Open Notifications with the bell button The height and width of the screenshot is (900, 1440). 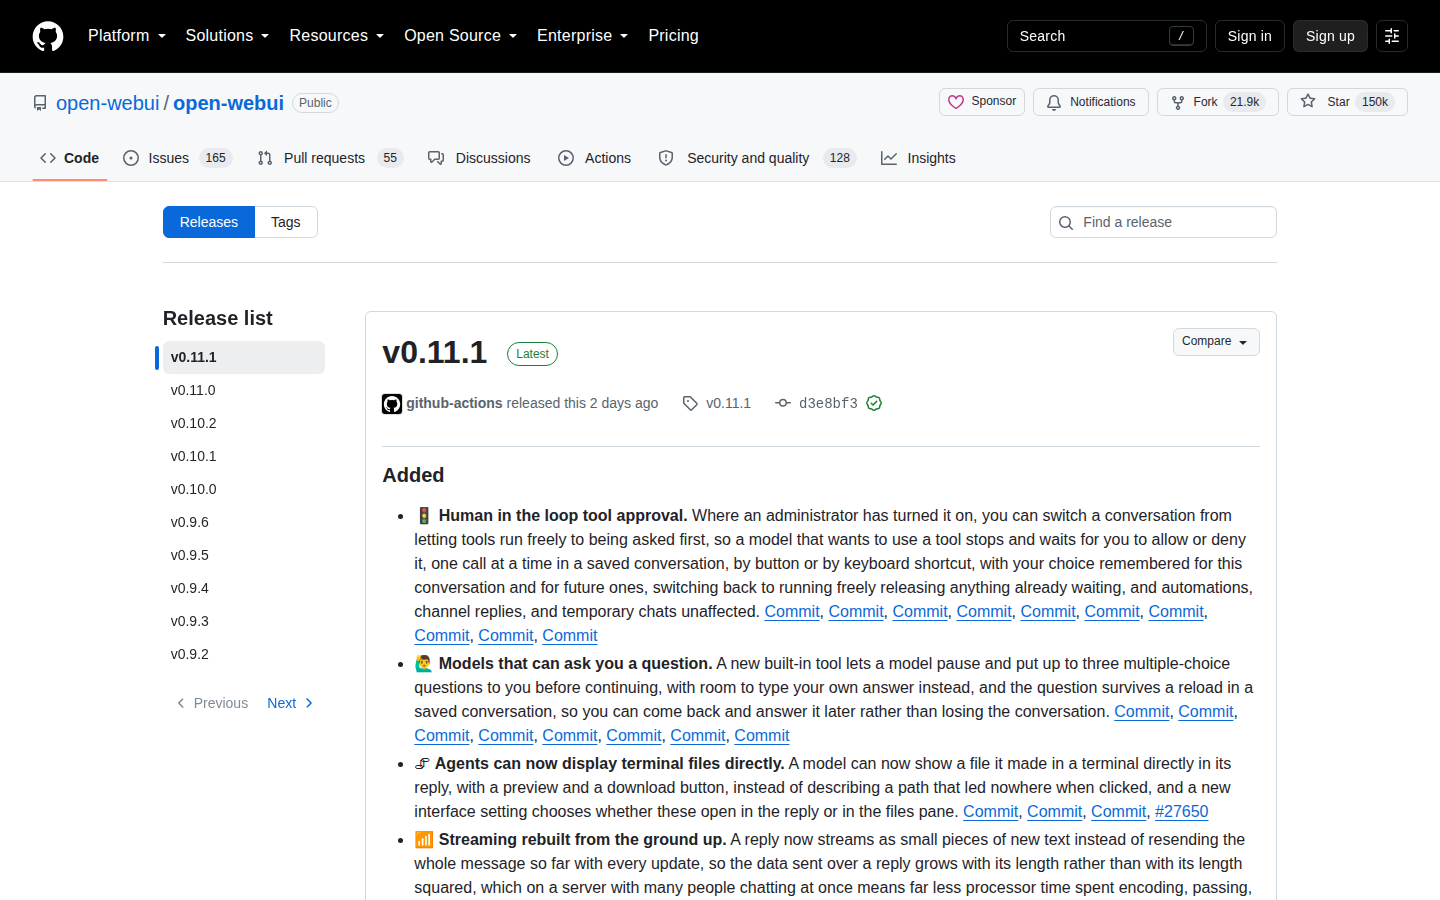[1091, 102]
